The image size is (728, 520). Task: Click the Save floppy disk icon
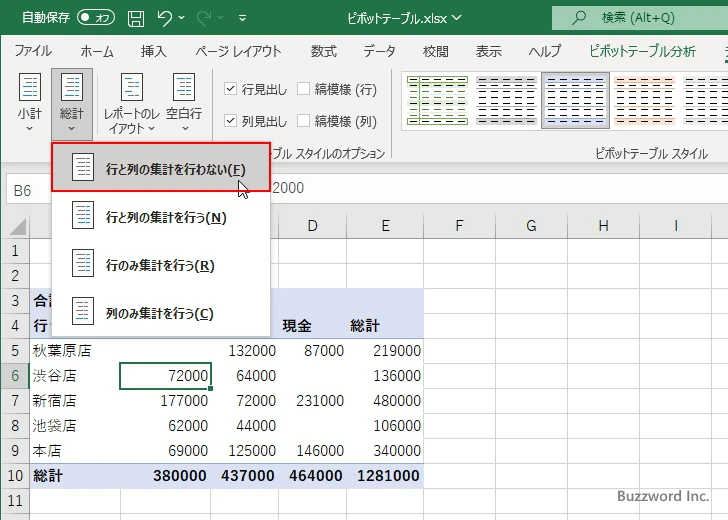point(136,18)
